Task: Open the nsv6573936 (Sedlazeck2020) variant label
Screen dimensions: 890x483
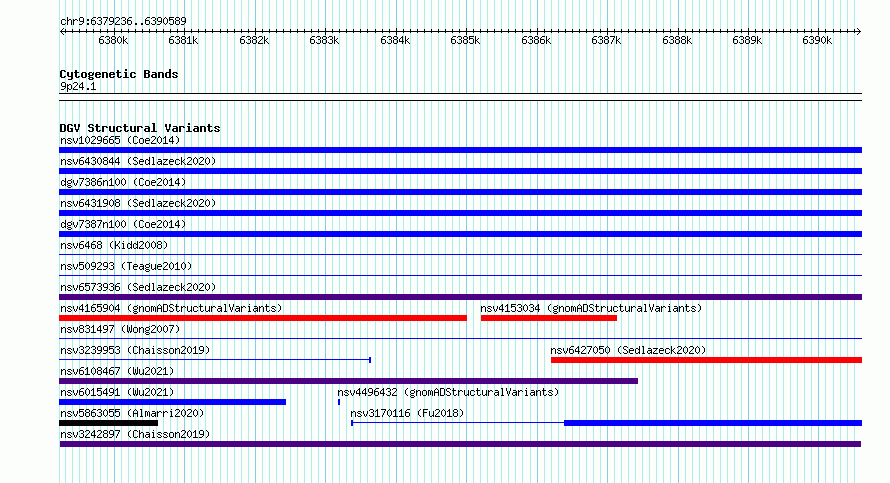Action: (x=138, y=287)
